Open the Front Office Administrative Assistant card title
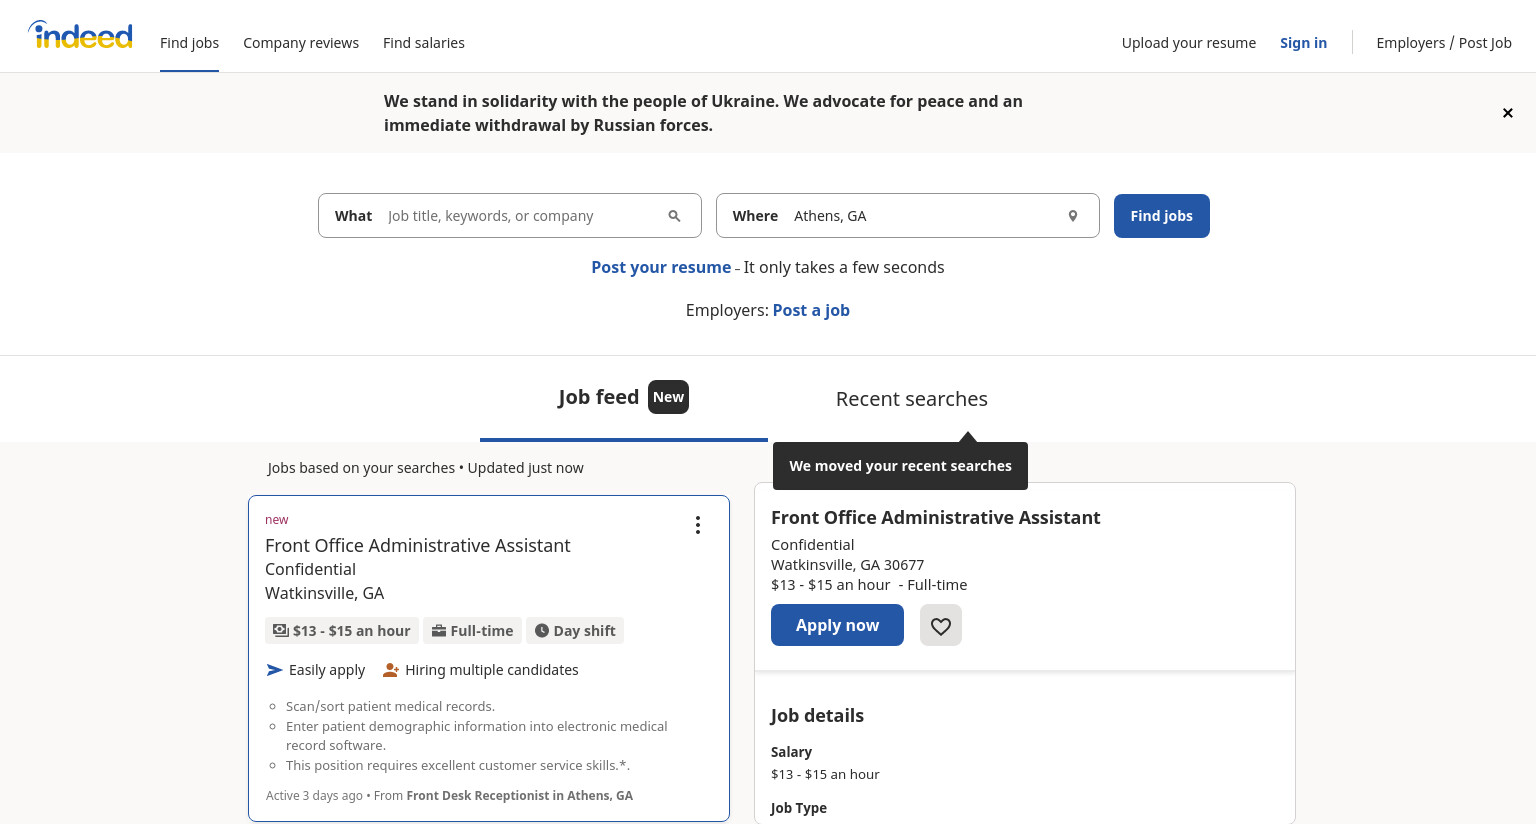The width and height of the screenshot is (1536, 824). click(418, 545)
